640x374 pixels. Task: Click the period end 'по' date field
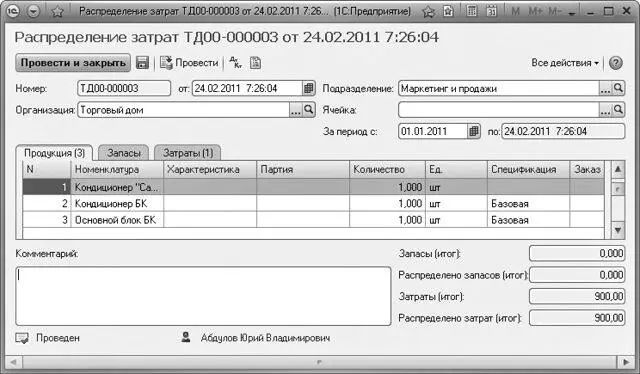563,131
